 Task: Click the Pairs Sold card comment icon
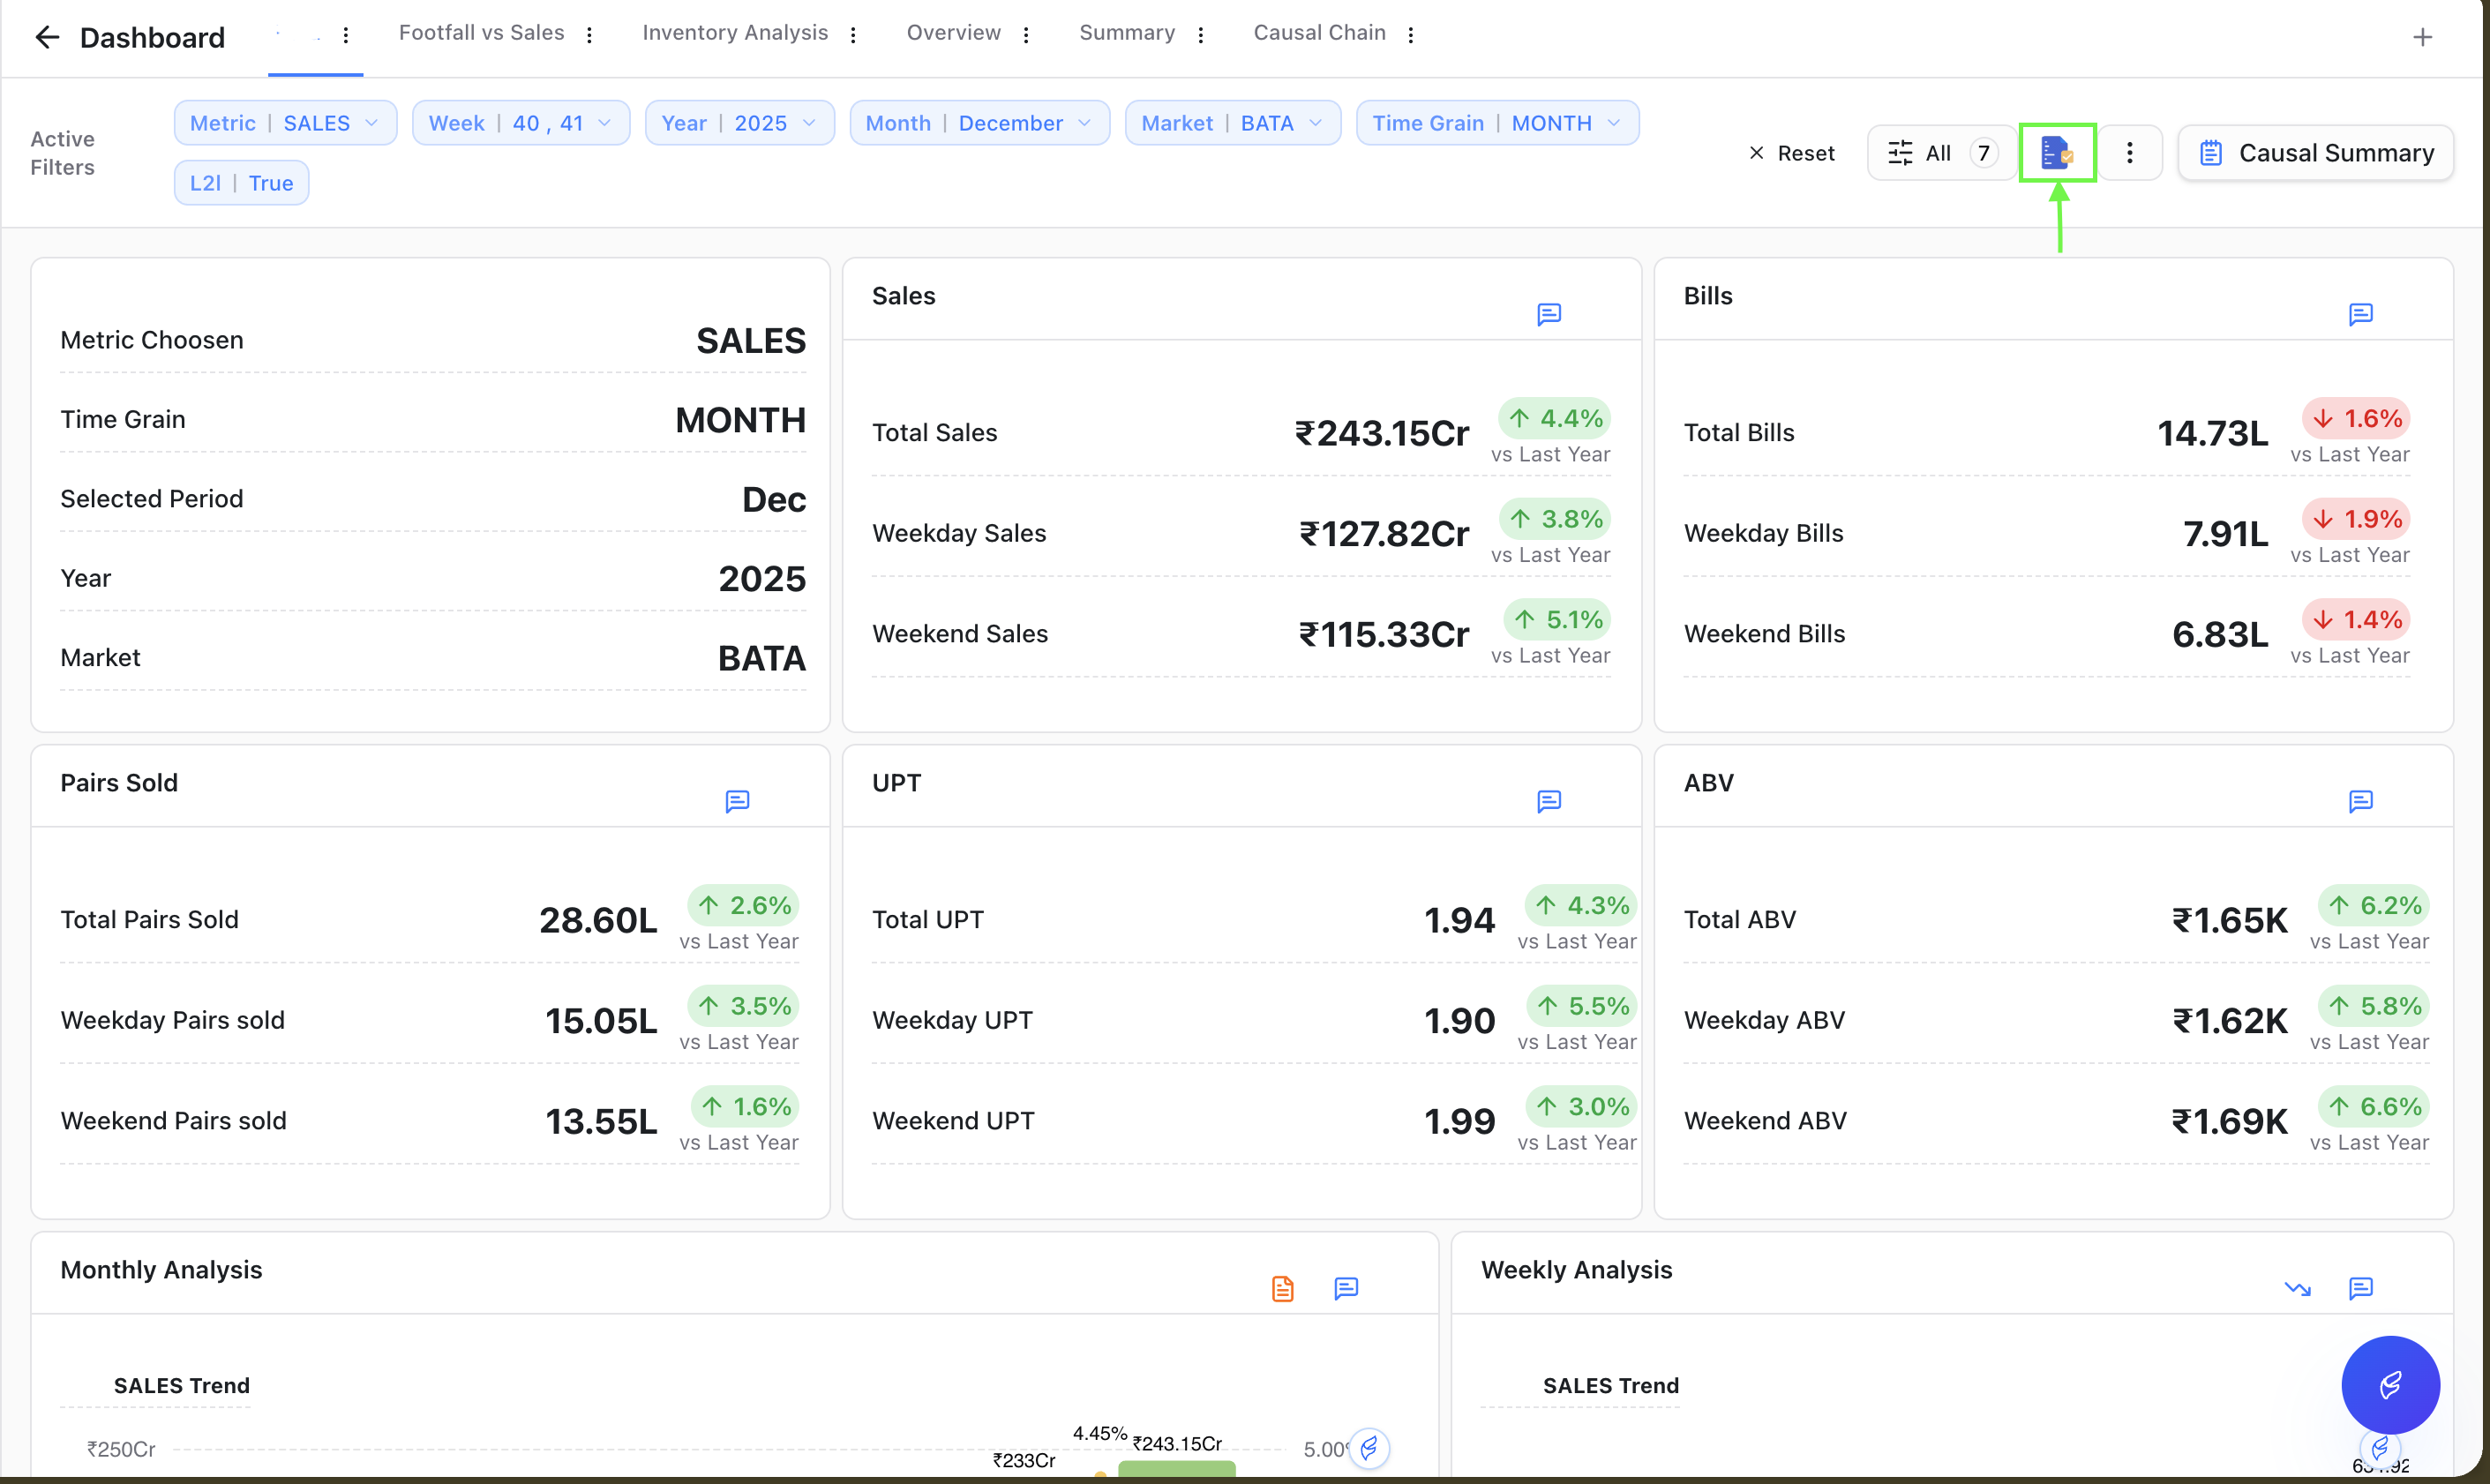(x=737, y=802)
